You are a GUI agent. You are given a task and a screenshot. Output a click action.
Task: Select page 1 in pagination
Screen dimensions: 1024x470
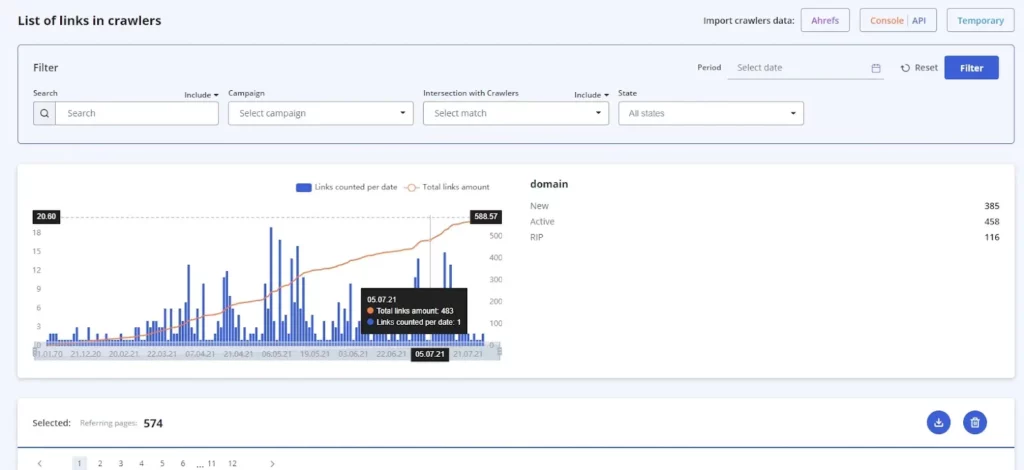click(79, 463)
